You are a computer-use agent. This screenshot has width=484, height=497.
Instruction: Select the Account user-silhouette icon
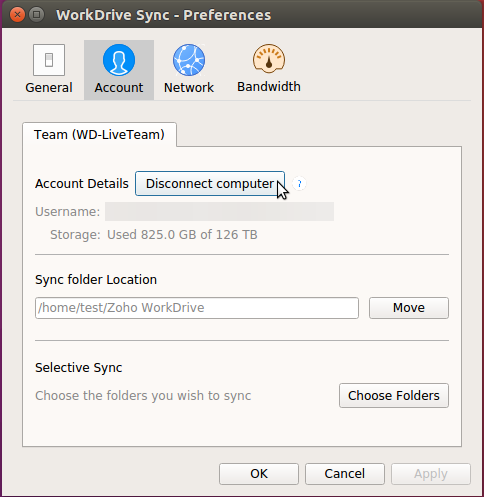[x=119, y=60]
